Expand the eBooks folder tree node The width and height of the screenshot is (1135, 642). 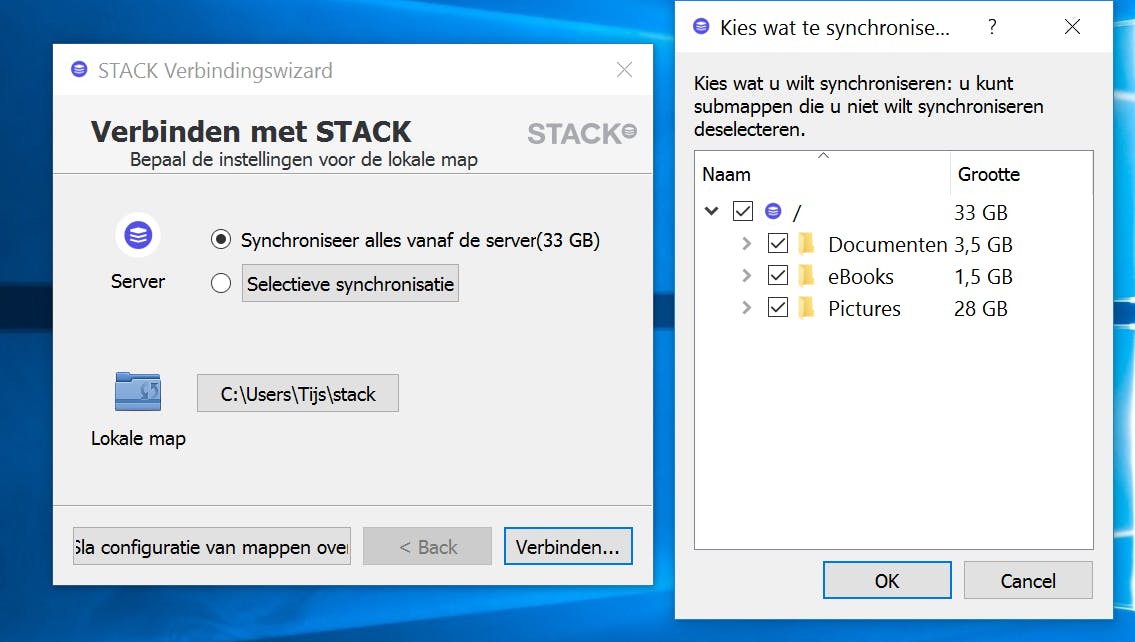746,276
